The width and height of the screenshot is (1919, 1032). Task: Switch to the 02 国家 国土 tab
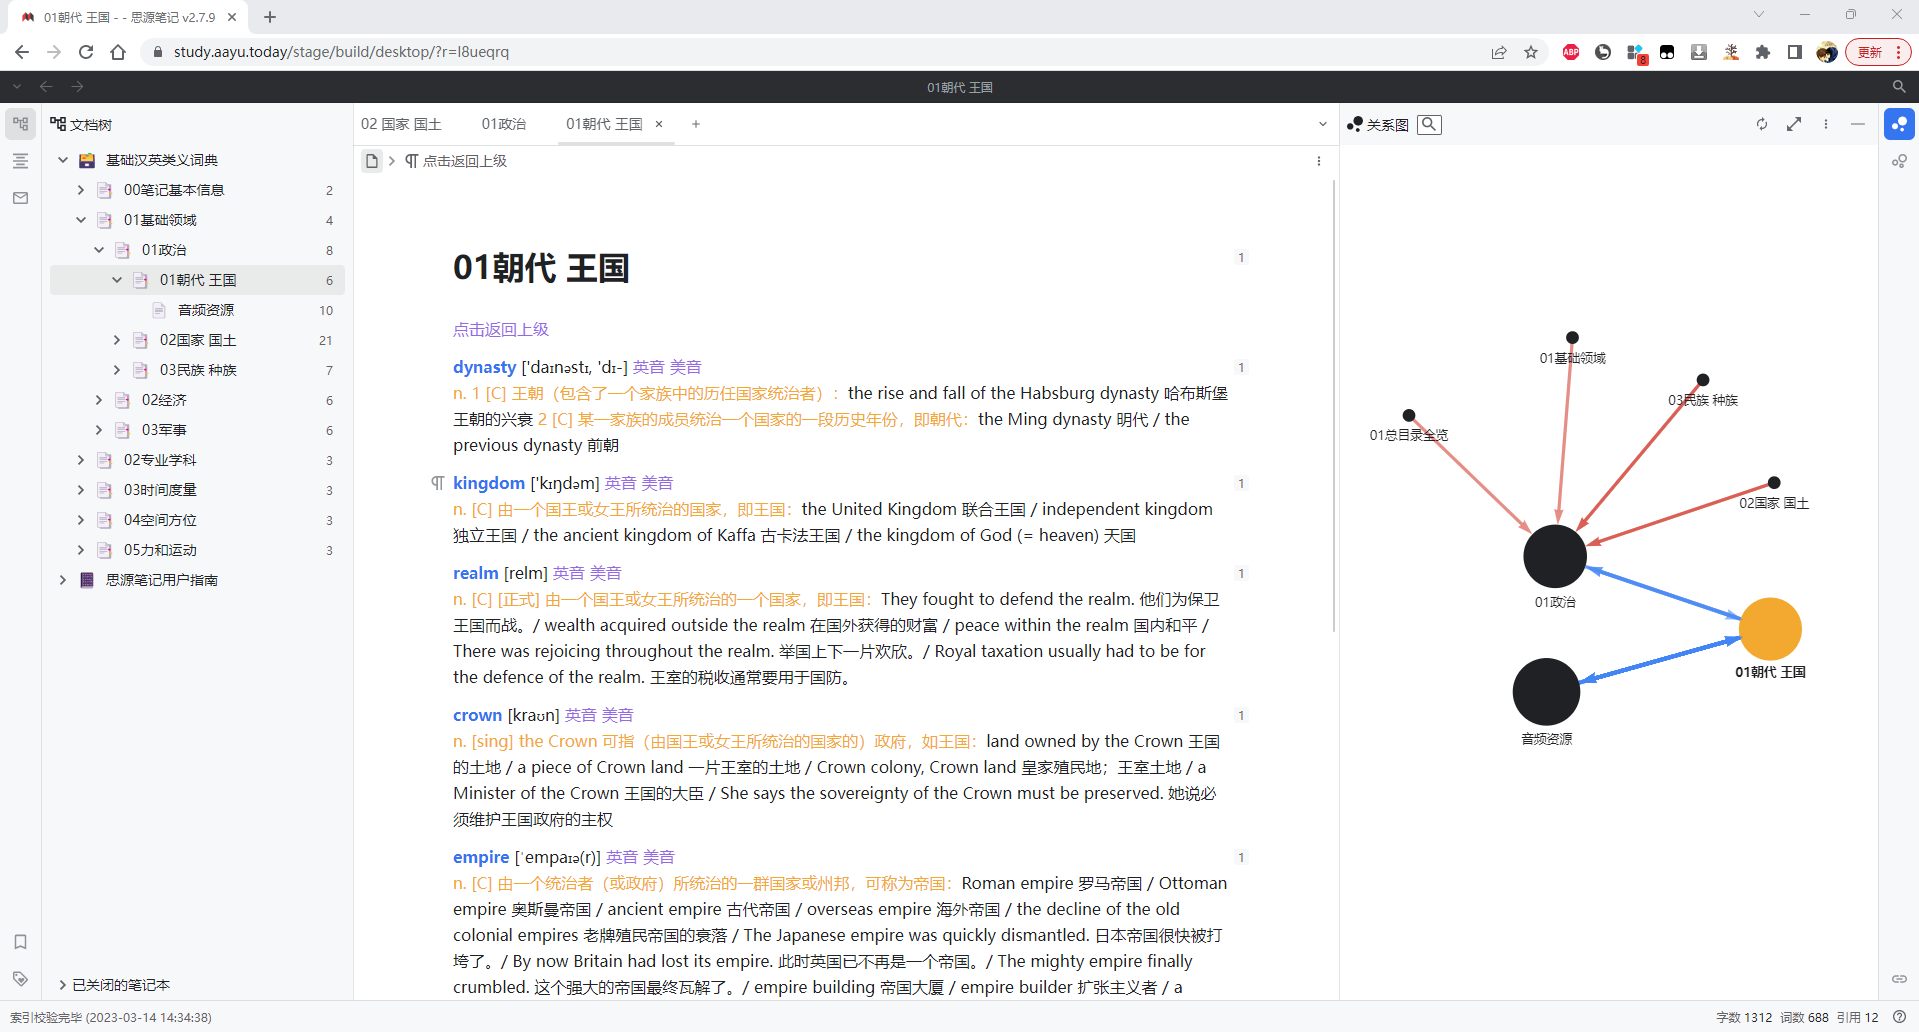401,123
